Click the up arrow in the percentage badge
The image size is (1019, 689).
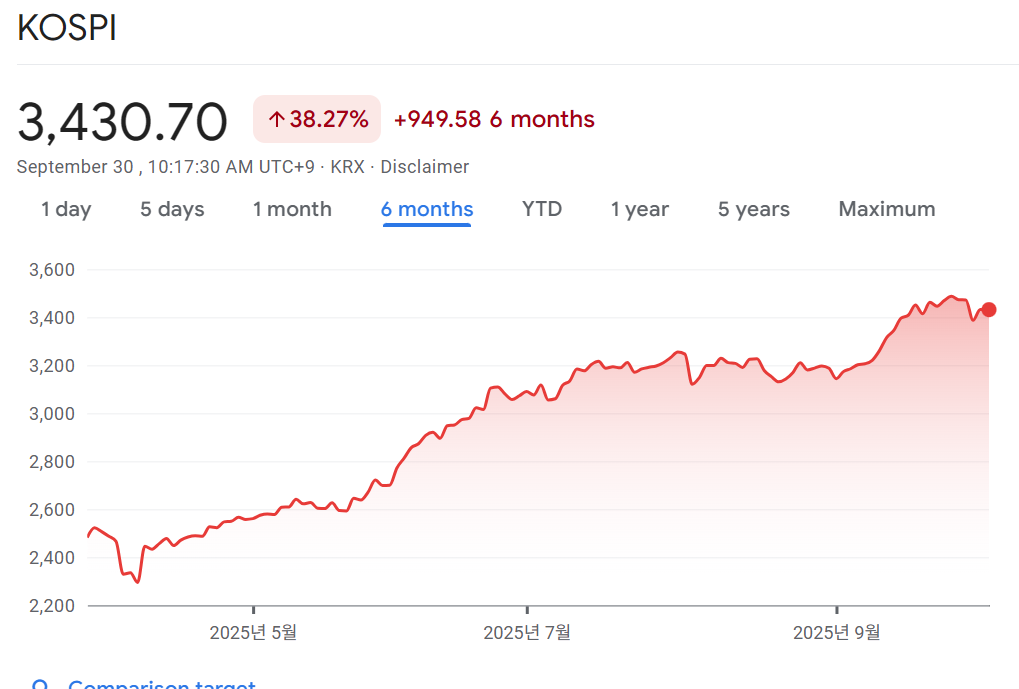pos(277,120)
